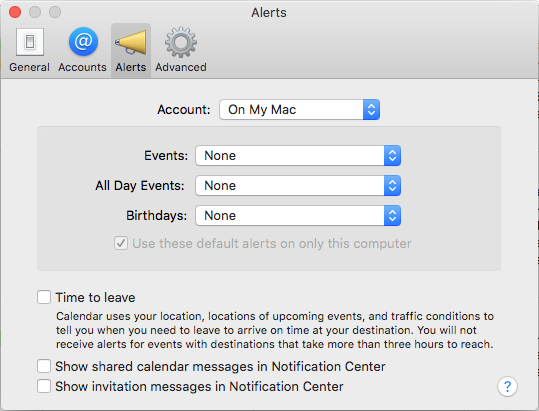Image resolution: width=539 pixels, height=411 pixels.
Task: Open the General preferences pane
Action: pyautogui.click(x=30, y=50)
